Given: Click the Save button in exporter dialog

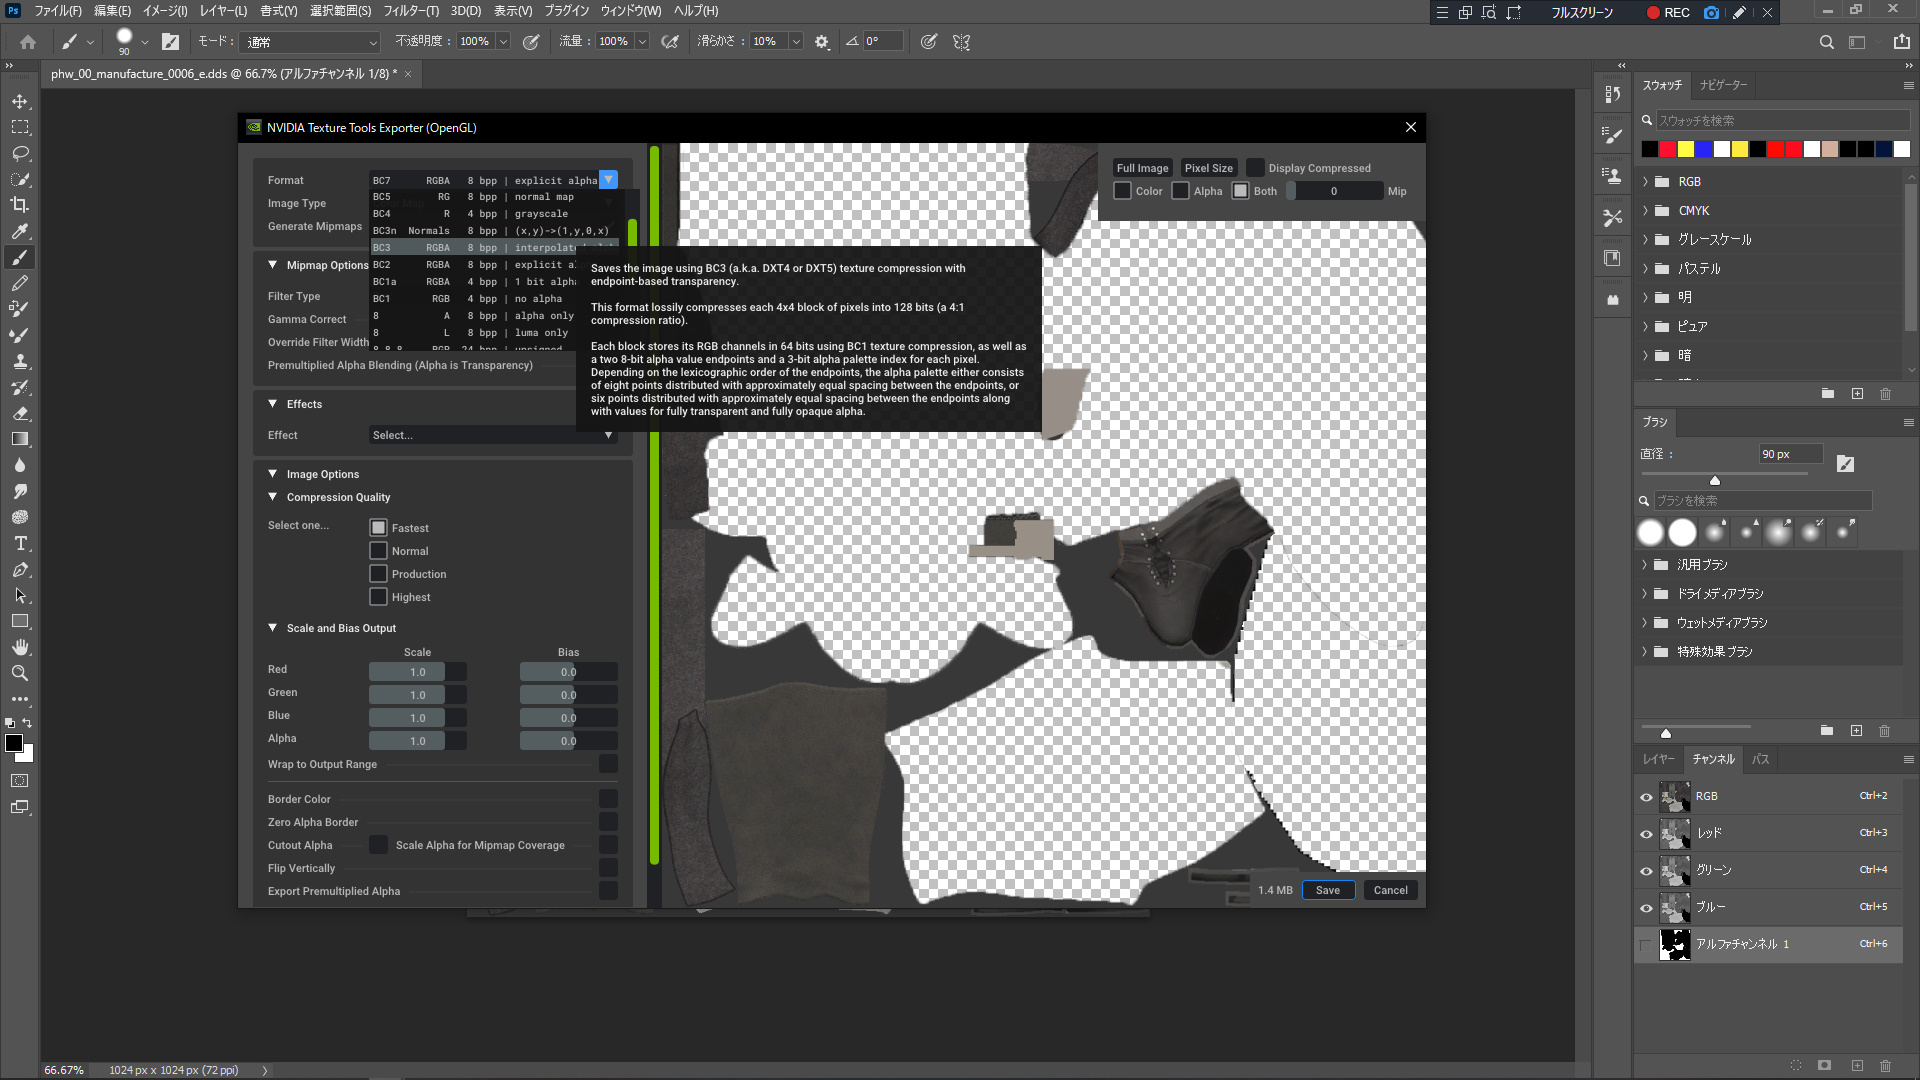Looking at the screenshot, I should (1327, 890).
